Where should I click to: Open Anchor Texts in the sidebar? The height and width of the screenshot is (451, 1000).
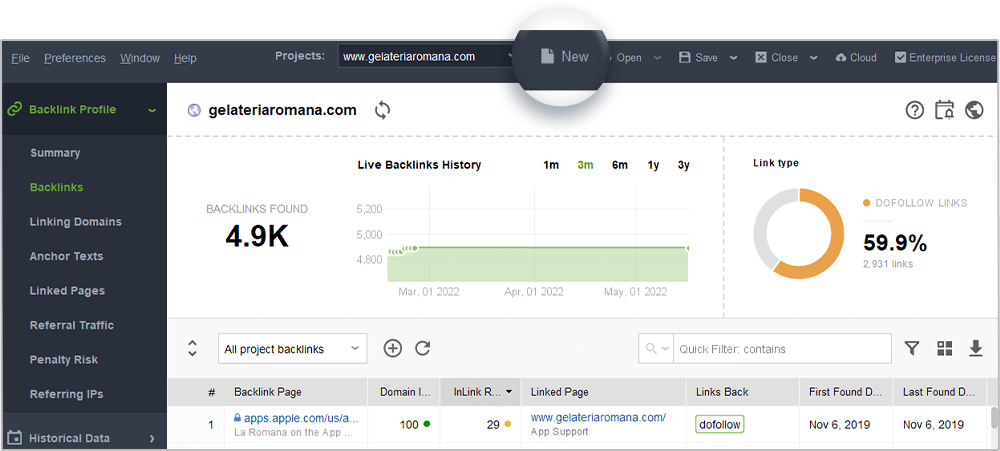click(66, 256)
